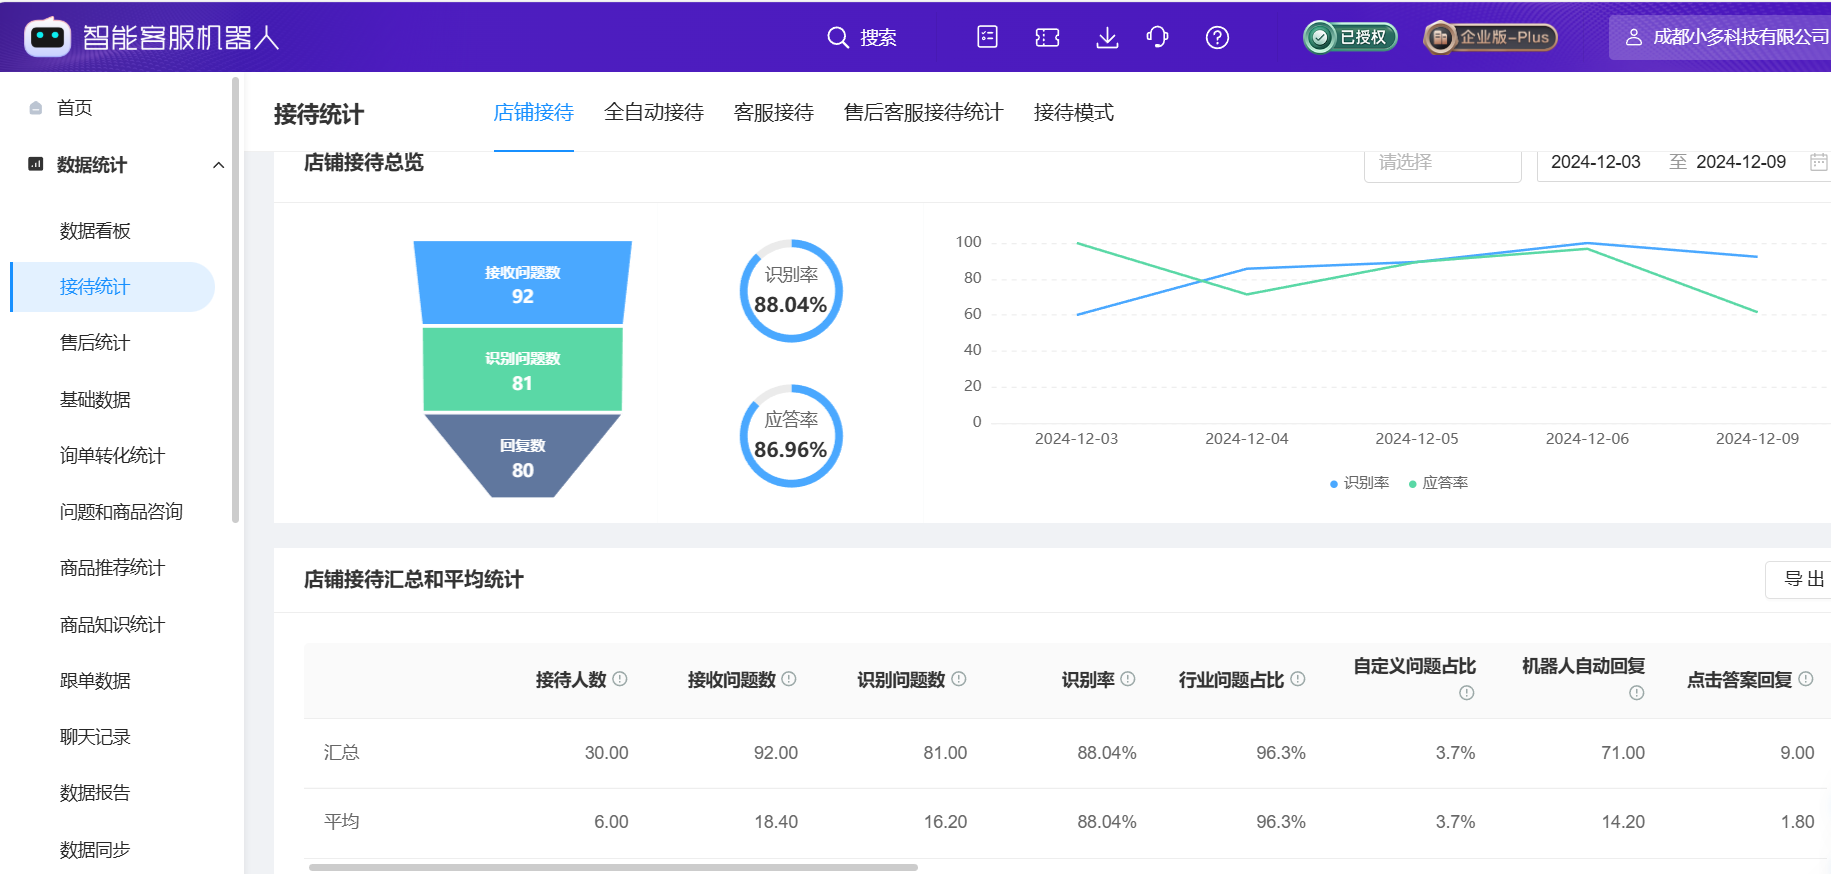
Task: Click the 汇总 接待人数 value 30.00
Action: point(606,753)
